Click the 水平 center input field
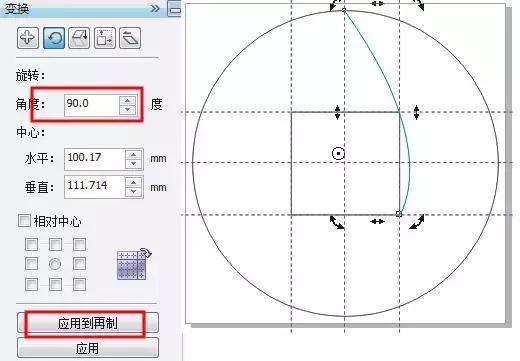Viewport: 520px width, 361px height. point(95,159)
